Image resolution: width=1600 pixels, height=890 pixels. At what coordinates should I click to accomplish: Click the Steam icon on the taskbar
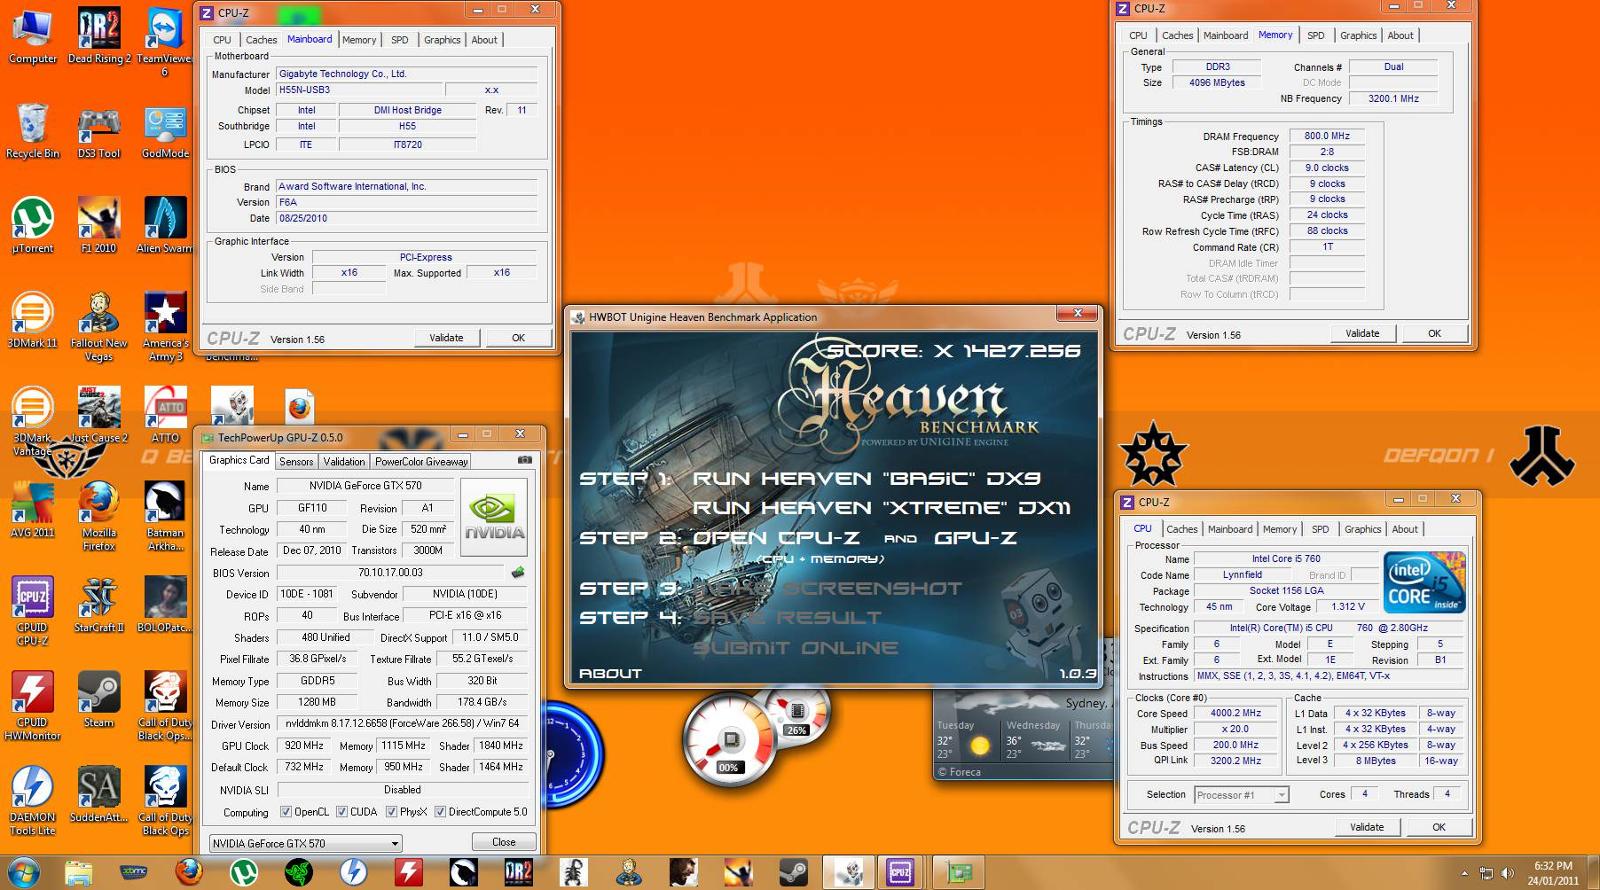point(793,872)
